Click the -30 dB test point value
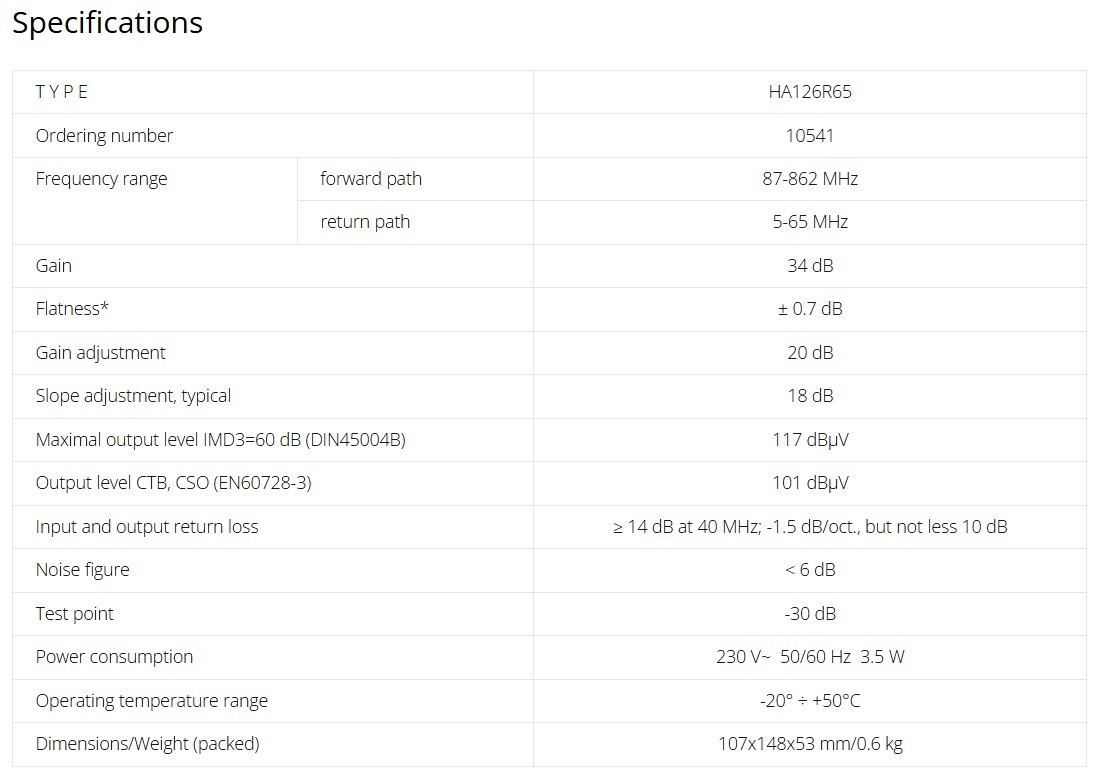 [x=809, y=614]
